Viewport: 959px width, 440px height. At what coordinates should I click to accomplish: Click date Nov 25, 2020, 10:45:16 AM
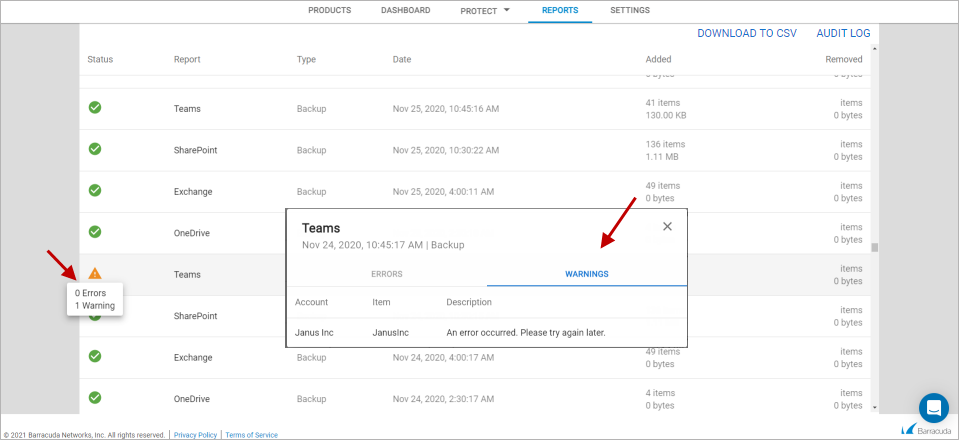446,109
